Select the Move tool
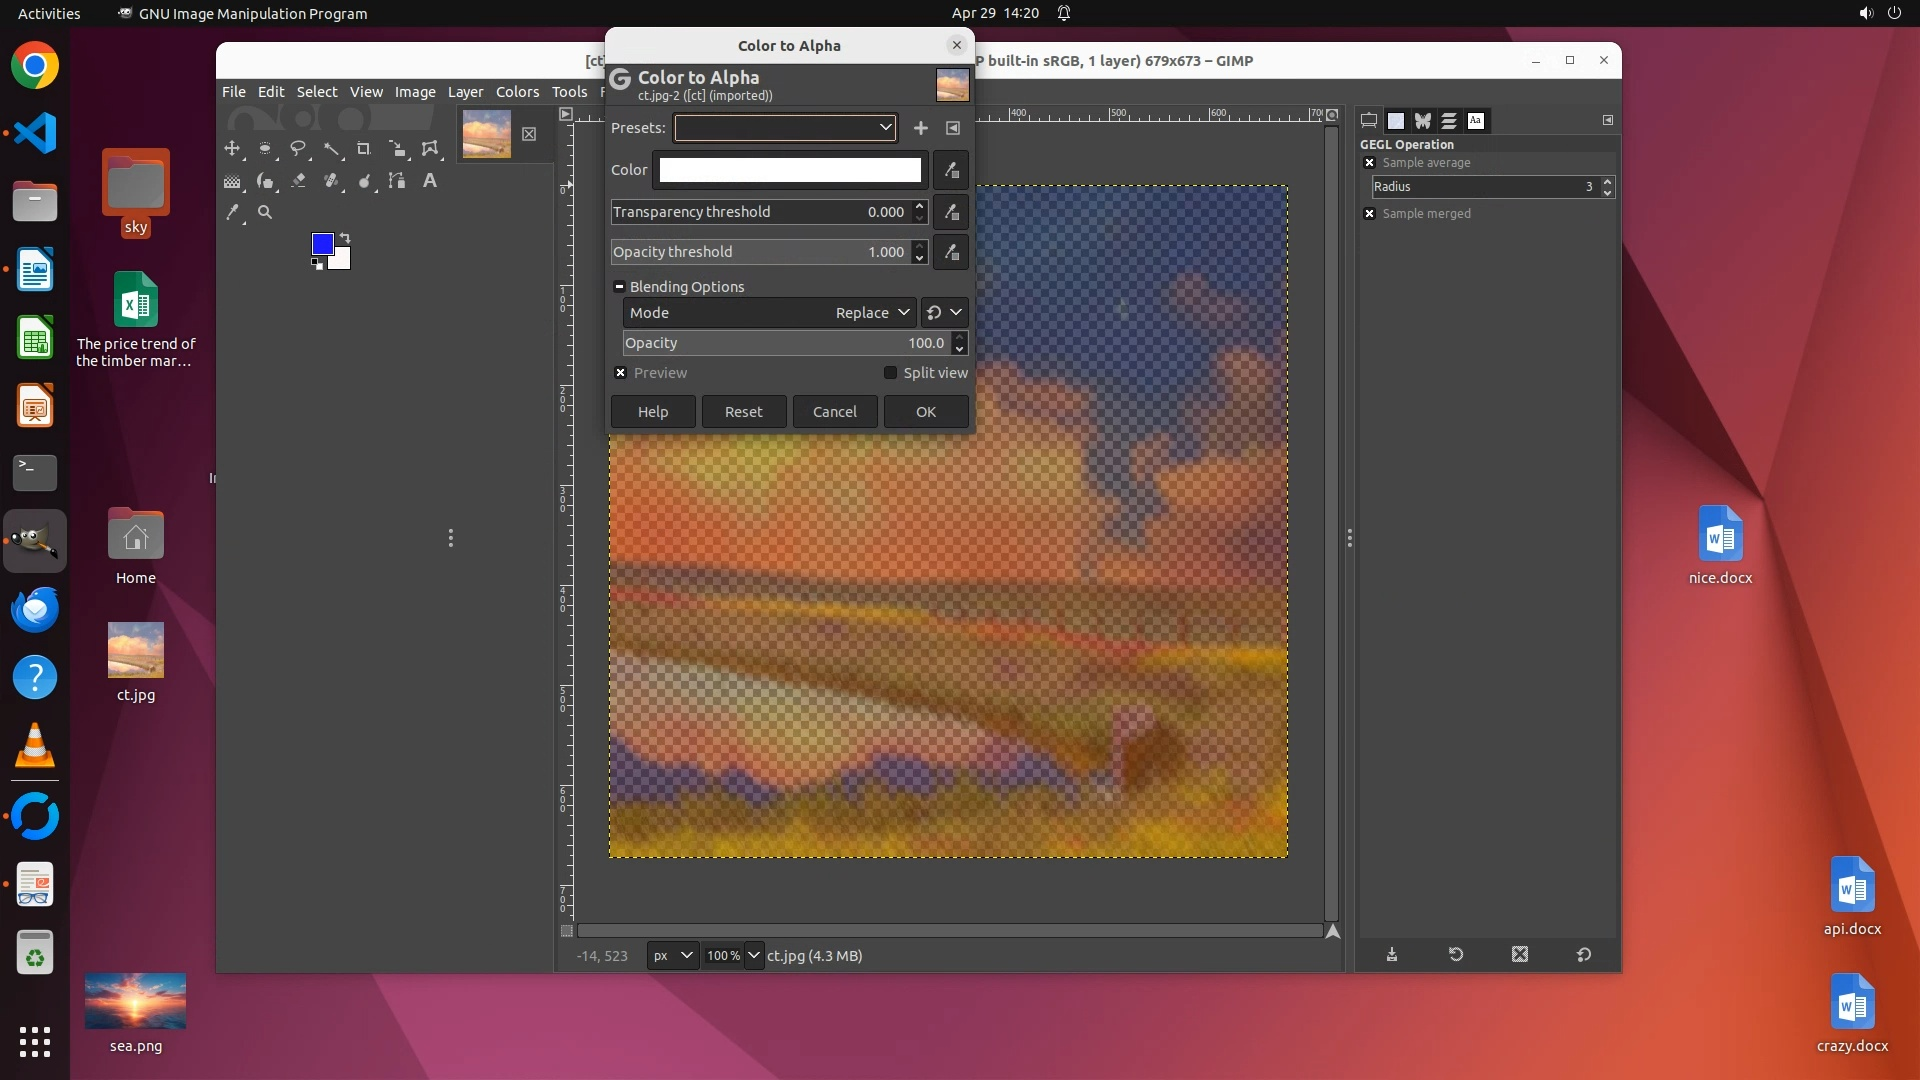 tap(232, 149)
